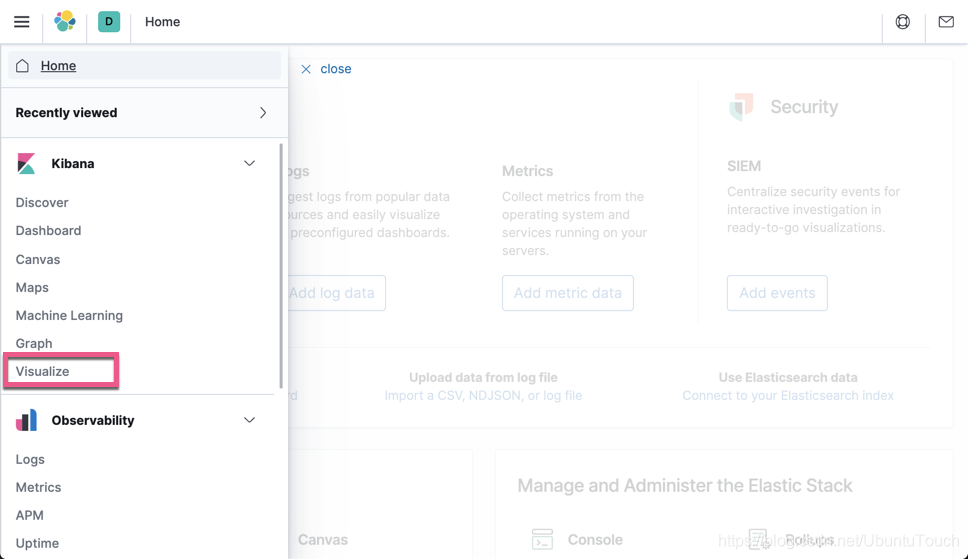
Task: Click the Console icon
Action: [542, 539]
